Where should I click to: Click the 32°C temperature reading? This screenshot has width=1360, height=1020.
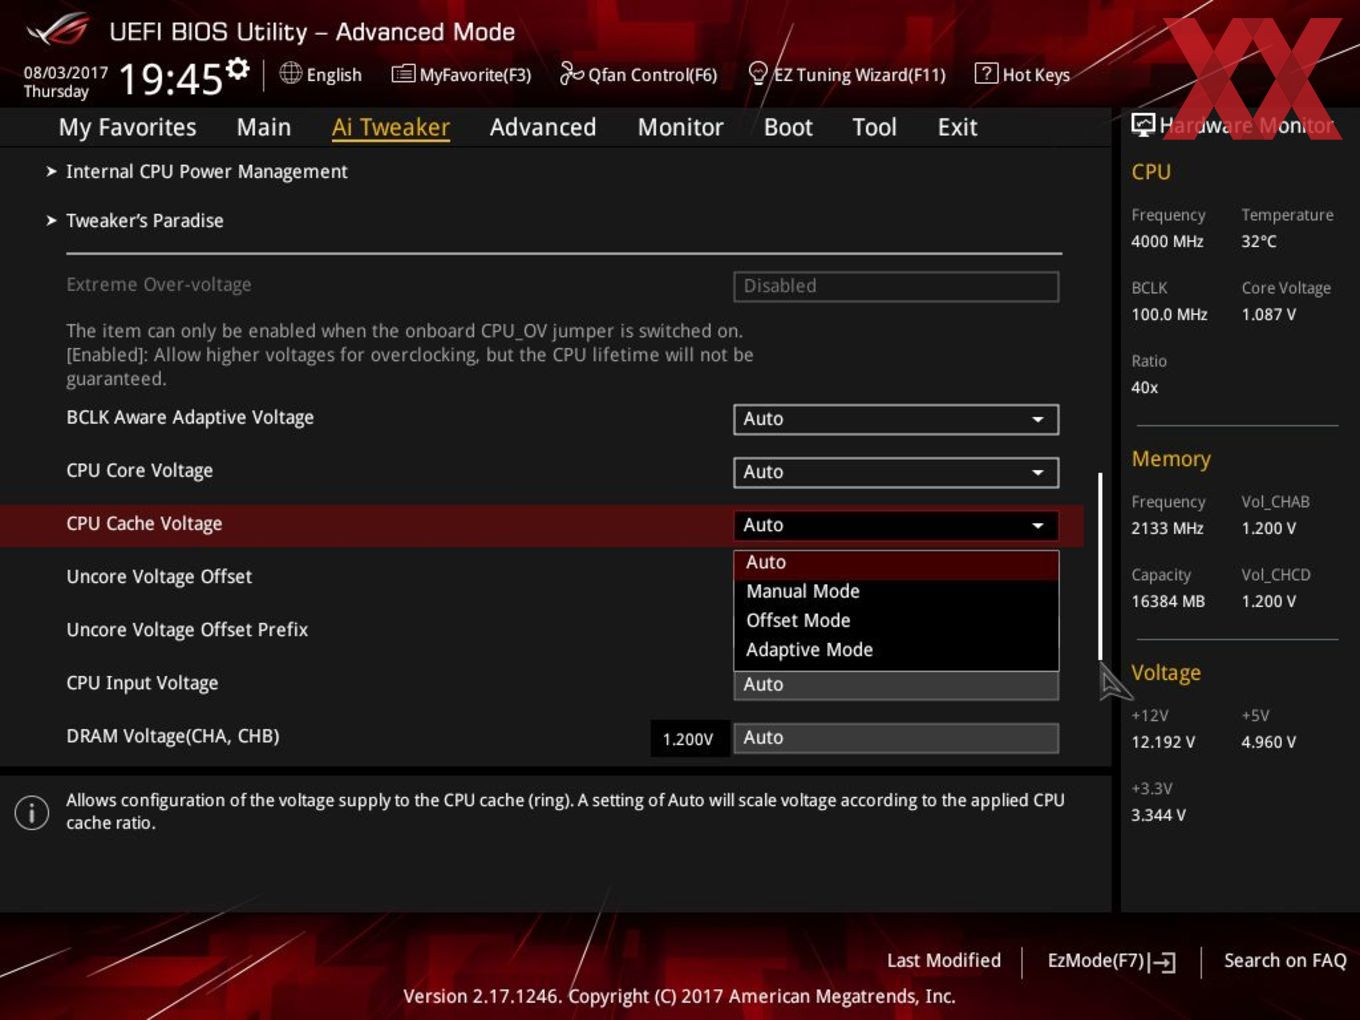pos(1259,241)
